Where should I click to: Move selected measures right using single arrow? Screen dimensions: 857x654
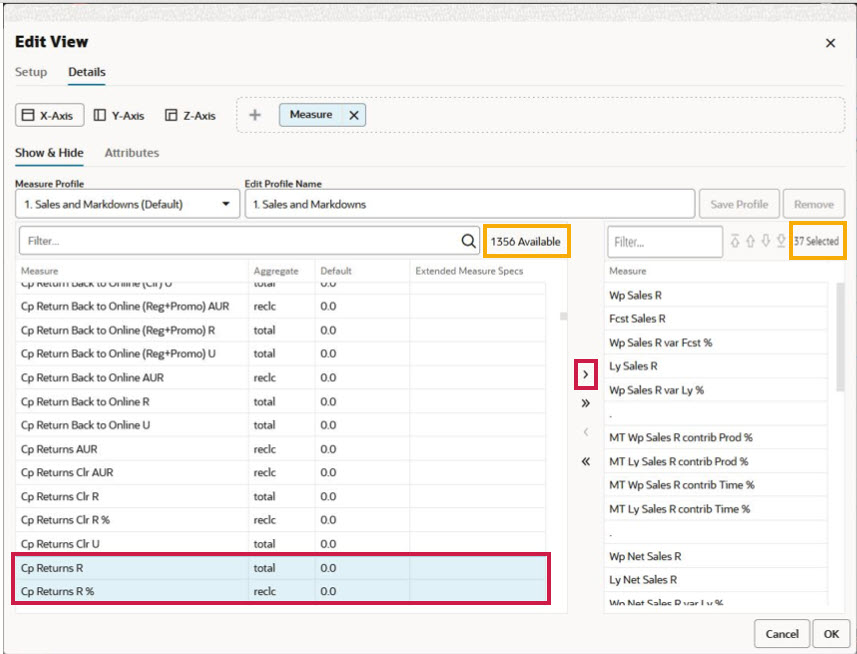pyautogui.click(x=585, y=374)
